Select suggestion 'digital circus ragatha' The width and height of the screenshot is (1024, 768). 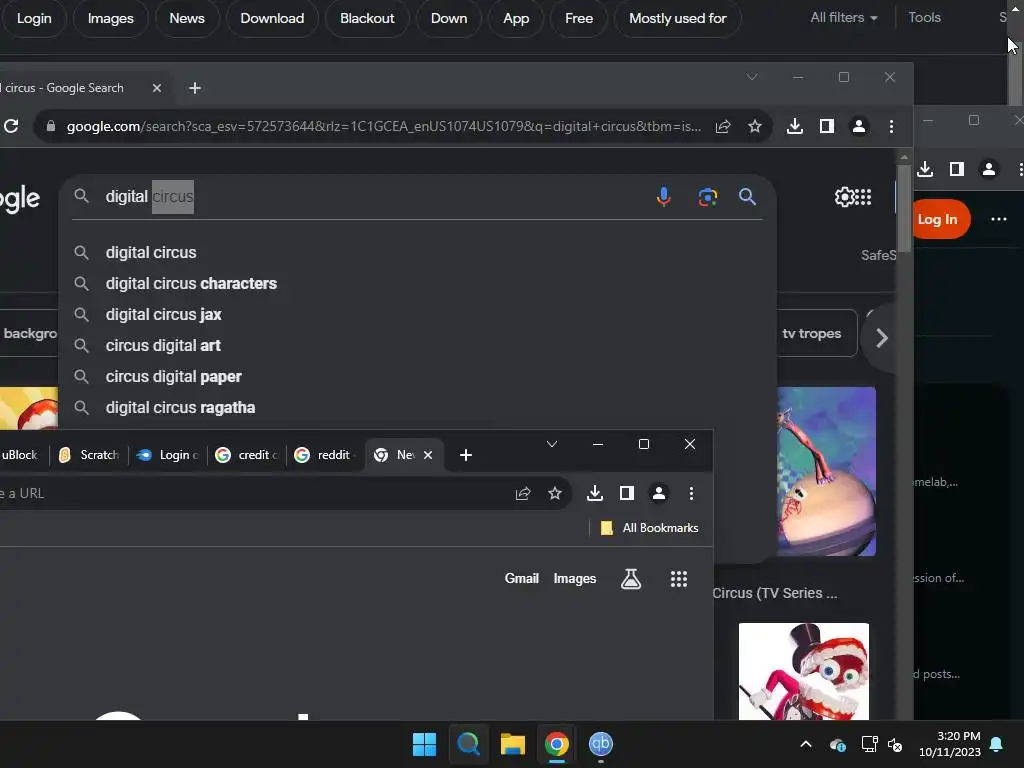[417, 408]
